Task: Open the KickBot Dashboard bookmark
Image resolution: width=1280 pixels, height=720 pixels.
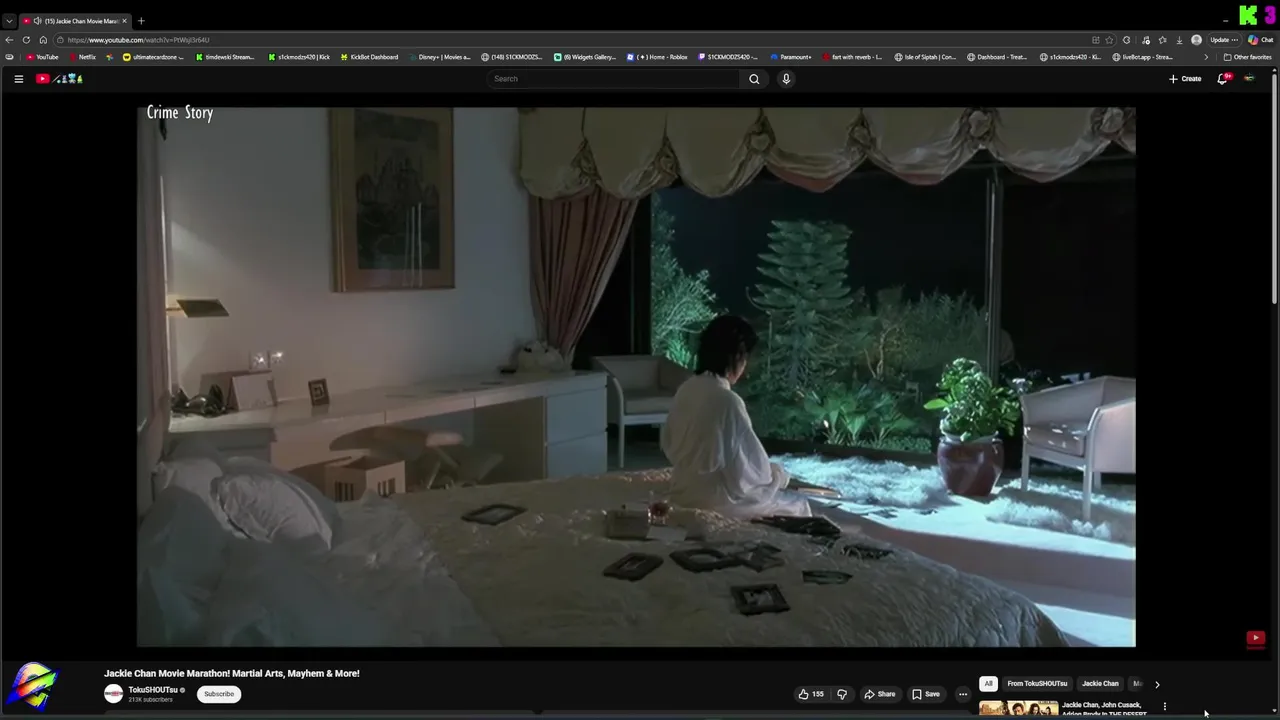Action: [369, 57]
